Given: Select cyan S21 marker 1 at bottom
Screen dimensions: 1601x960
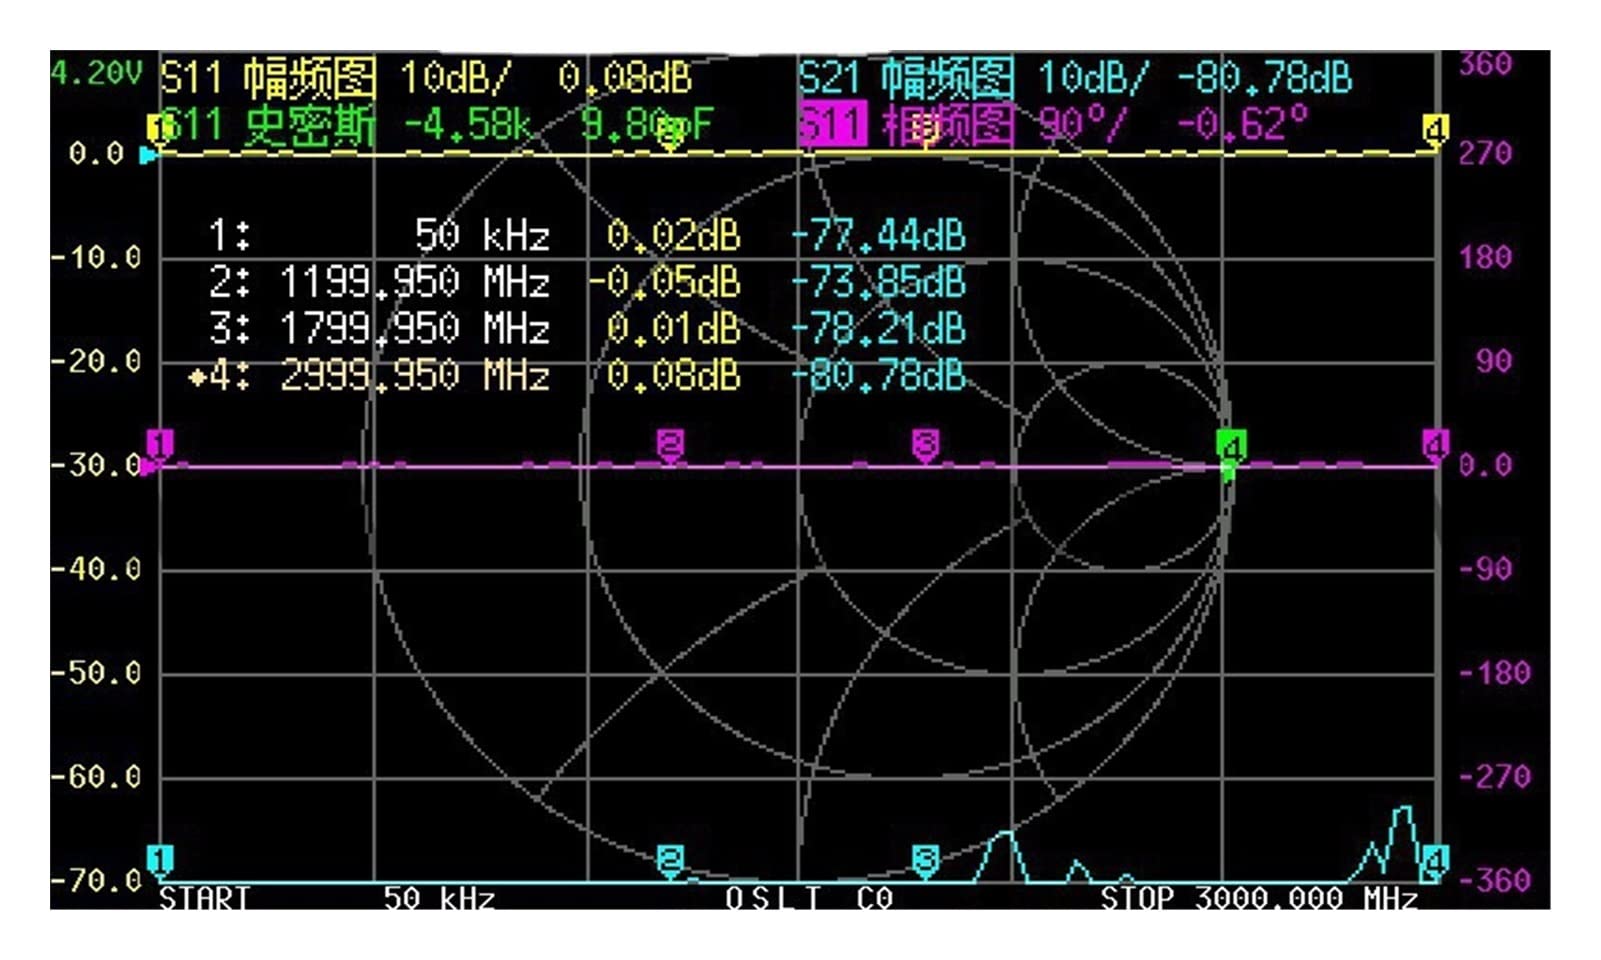Looking at the screenshot, I should point(160,860).
